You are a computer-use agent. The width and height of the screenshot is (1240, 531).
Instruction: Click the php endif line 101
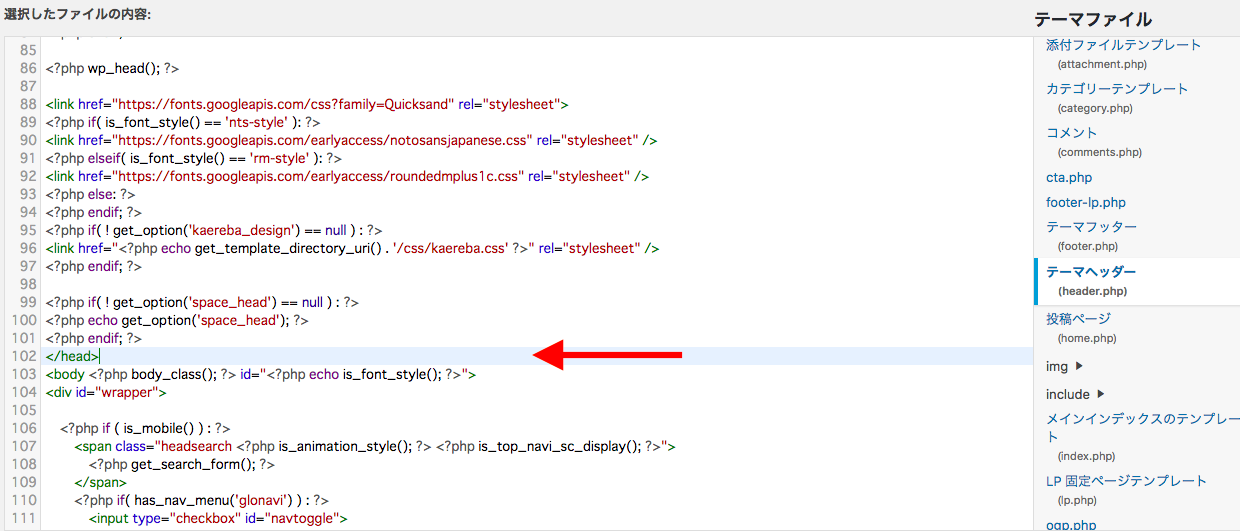pyautogui.click(x=93, y=338)
